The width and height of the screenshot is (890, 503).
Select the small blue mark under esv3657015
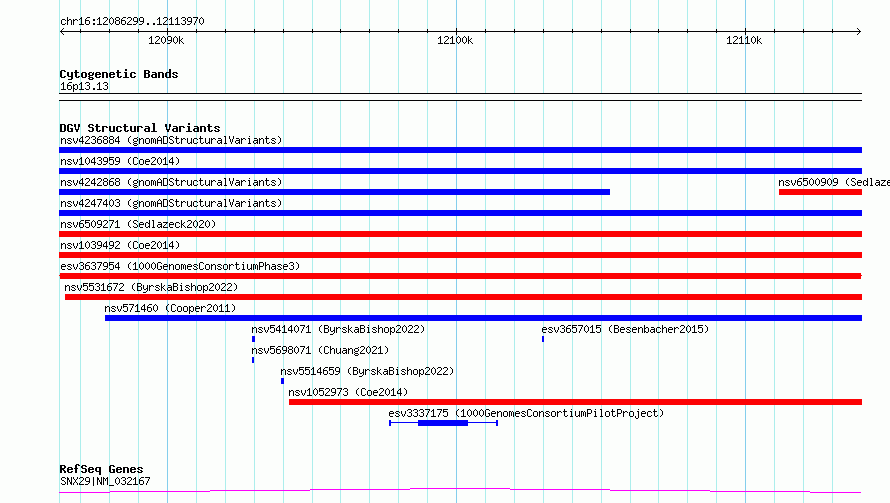pos(543,339)
